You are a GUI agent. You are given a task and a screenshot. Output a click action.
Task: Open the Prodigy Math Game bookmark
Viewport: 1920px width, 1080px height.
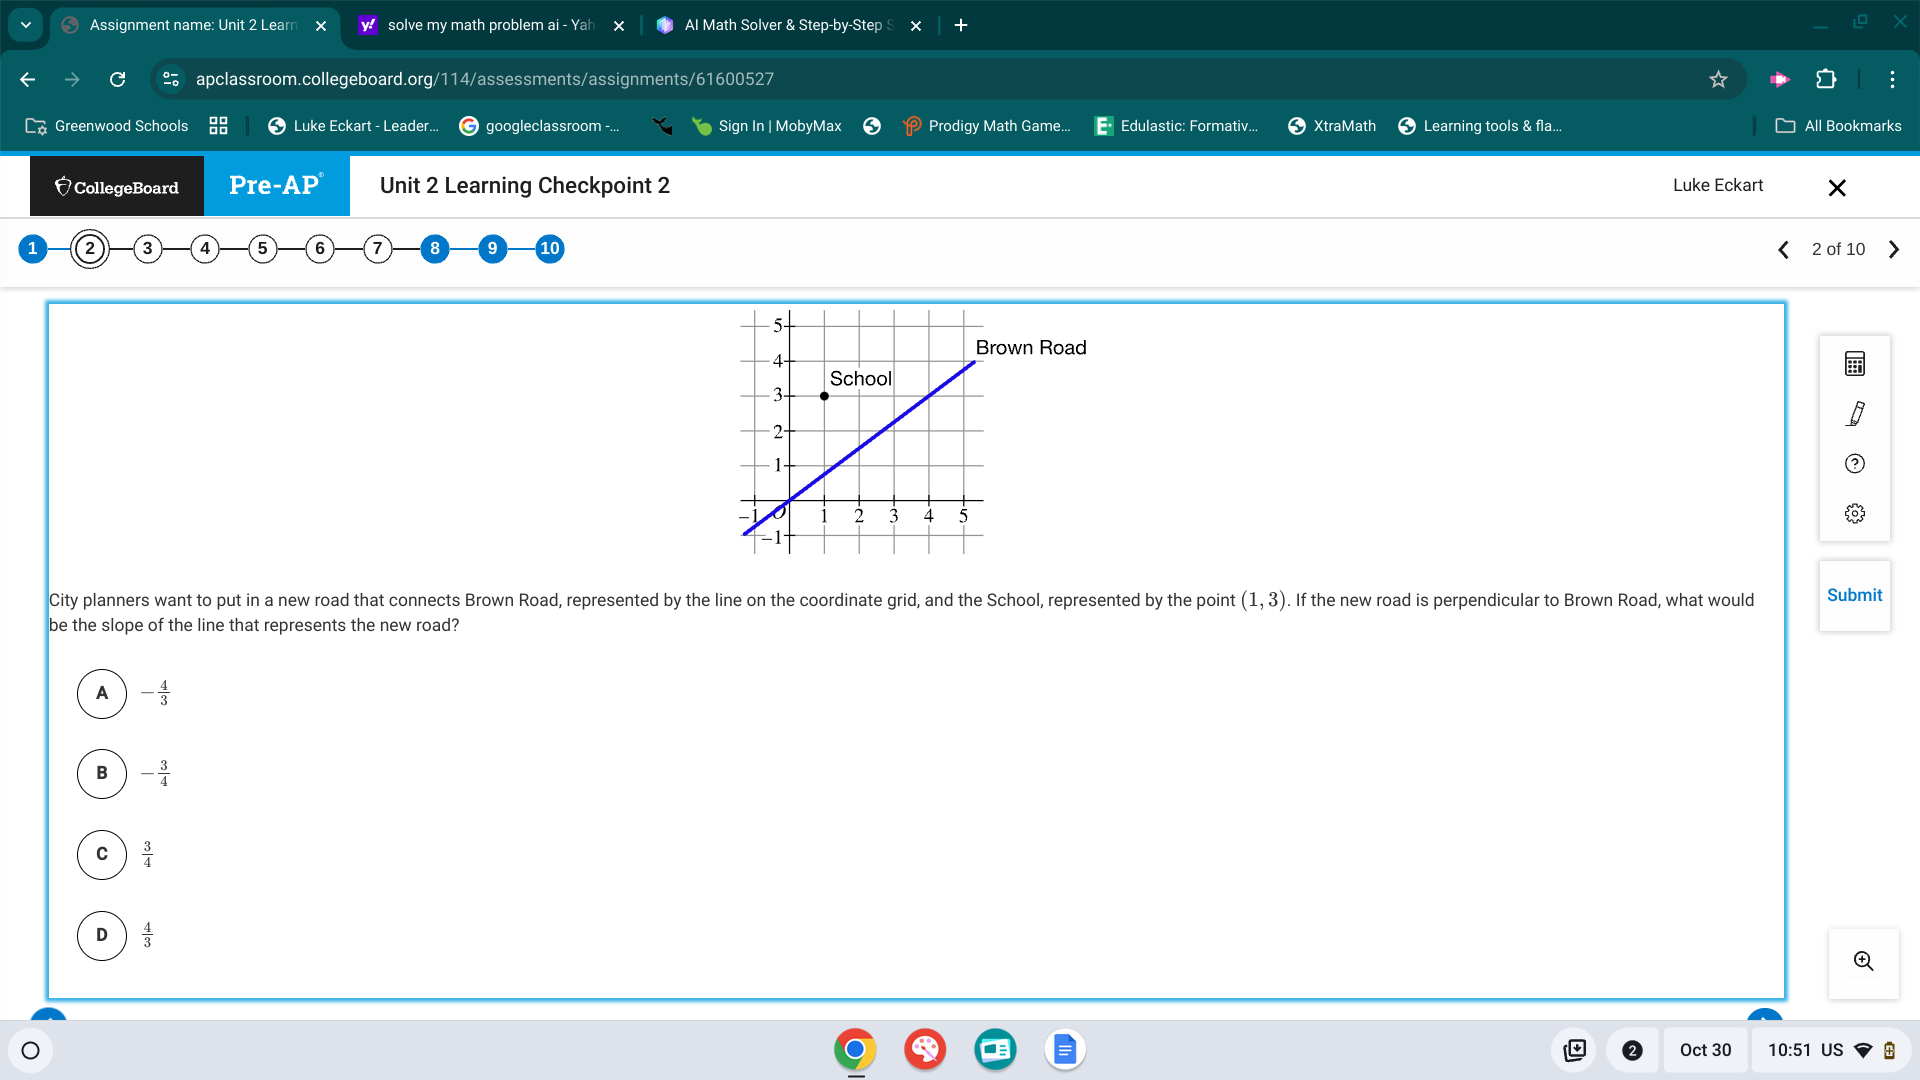pos(986,126)
